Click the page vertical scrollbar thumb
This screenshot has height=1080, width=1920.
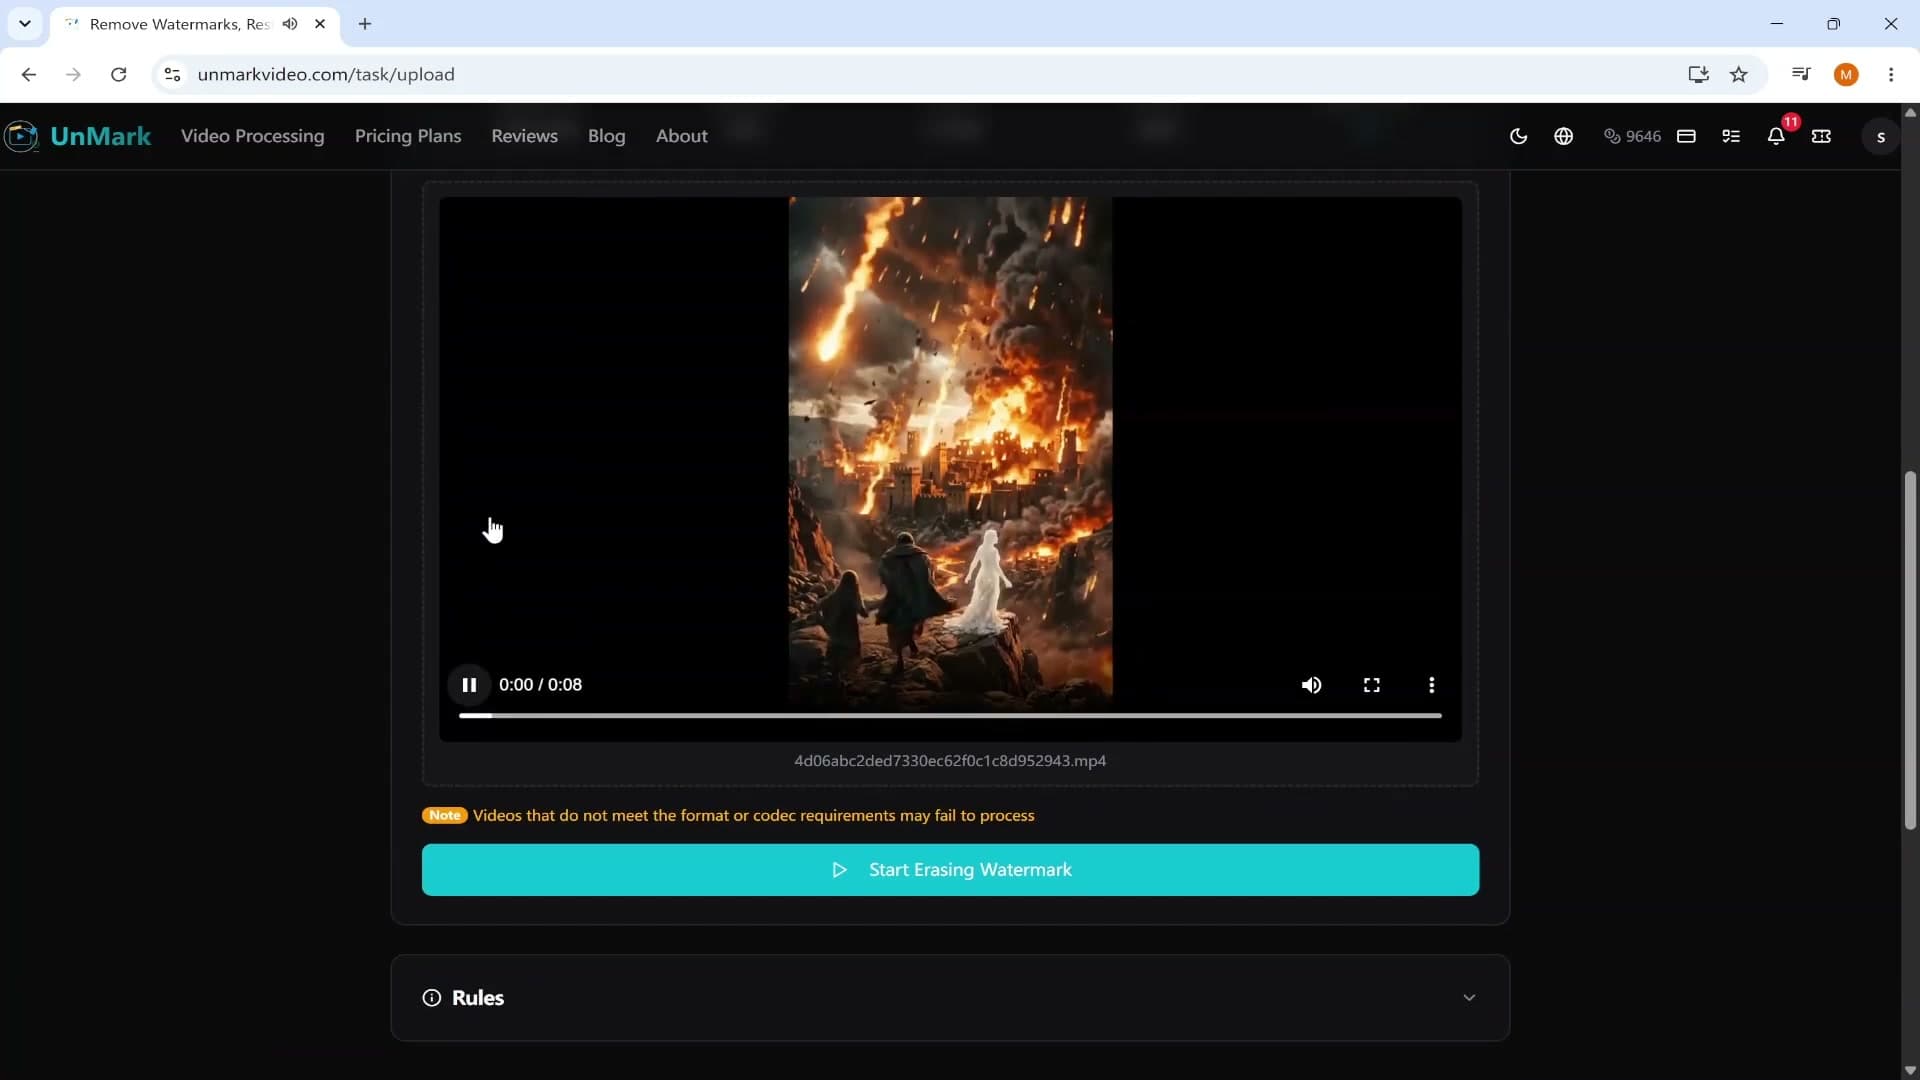tap(1910, 650)
